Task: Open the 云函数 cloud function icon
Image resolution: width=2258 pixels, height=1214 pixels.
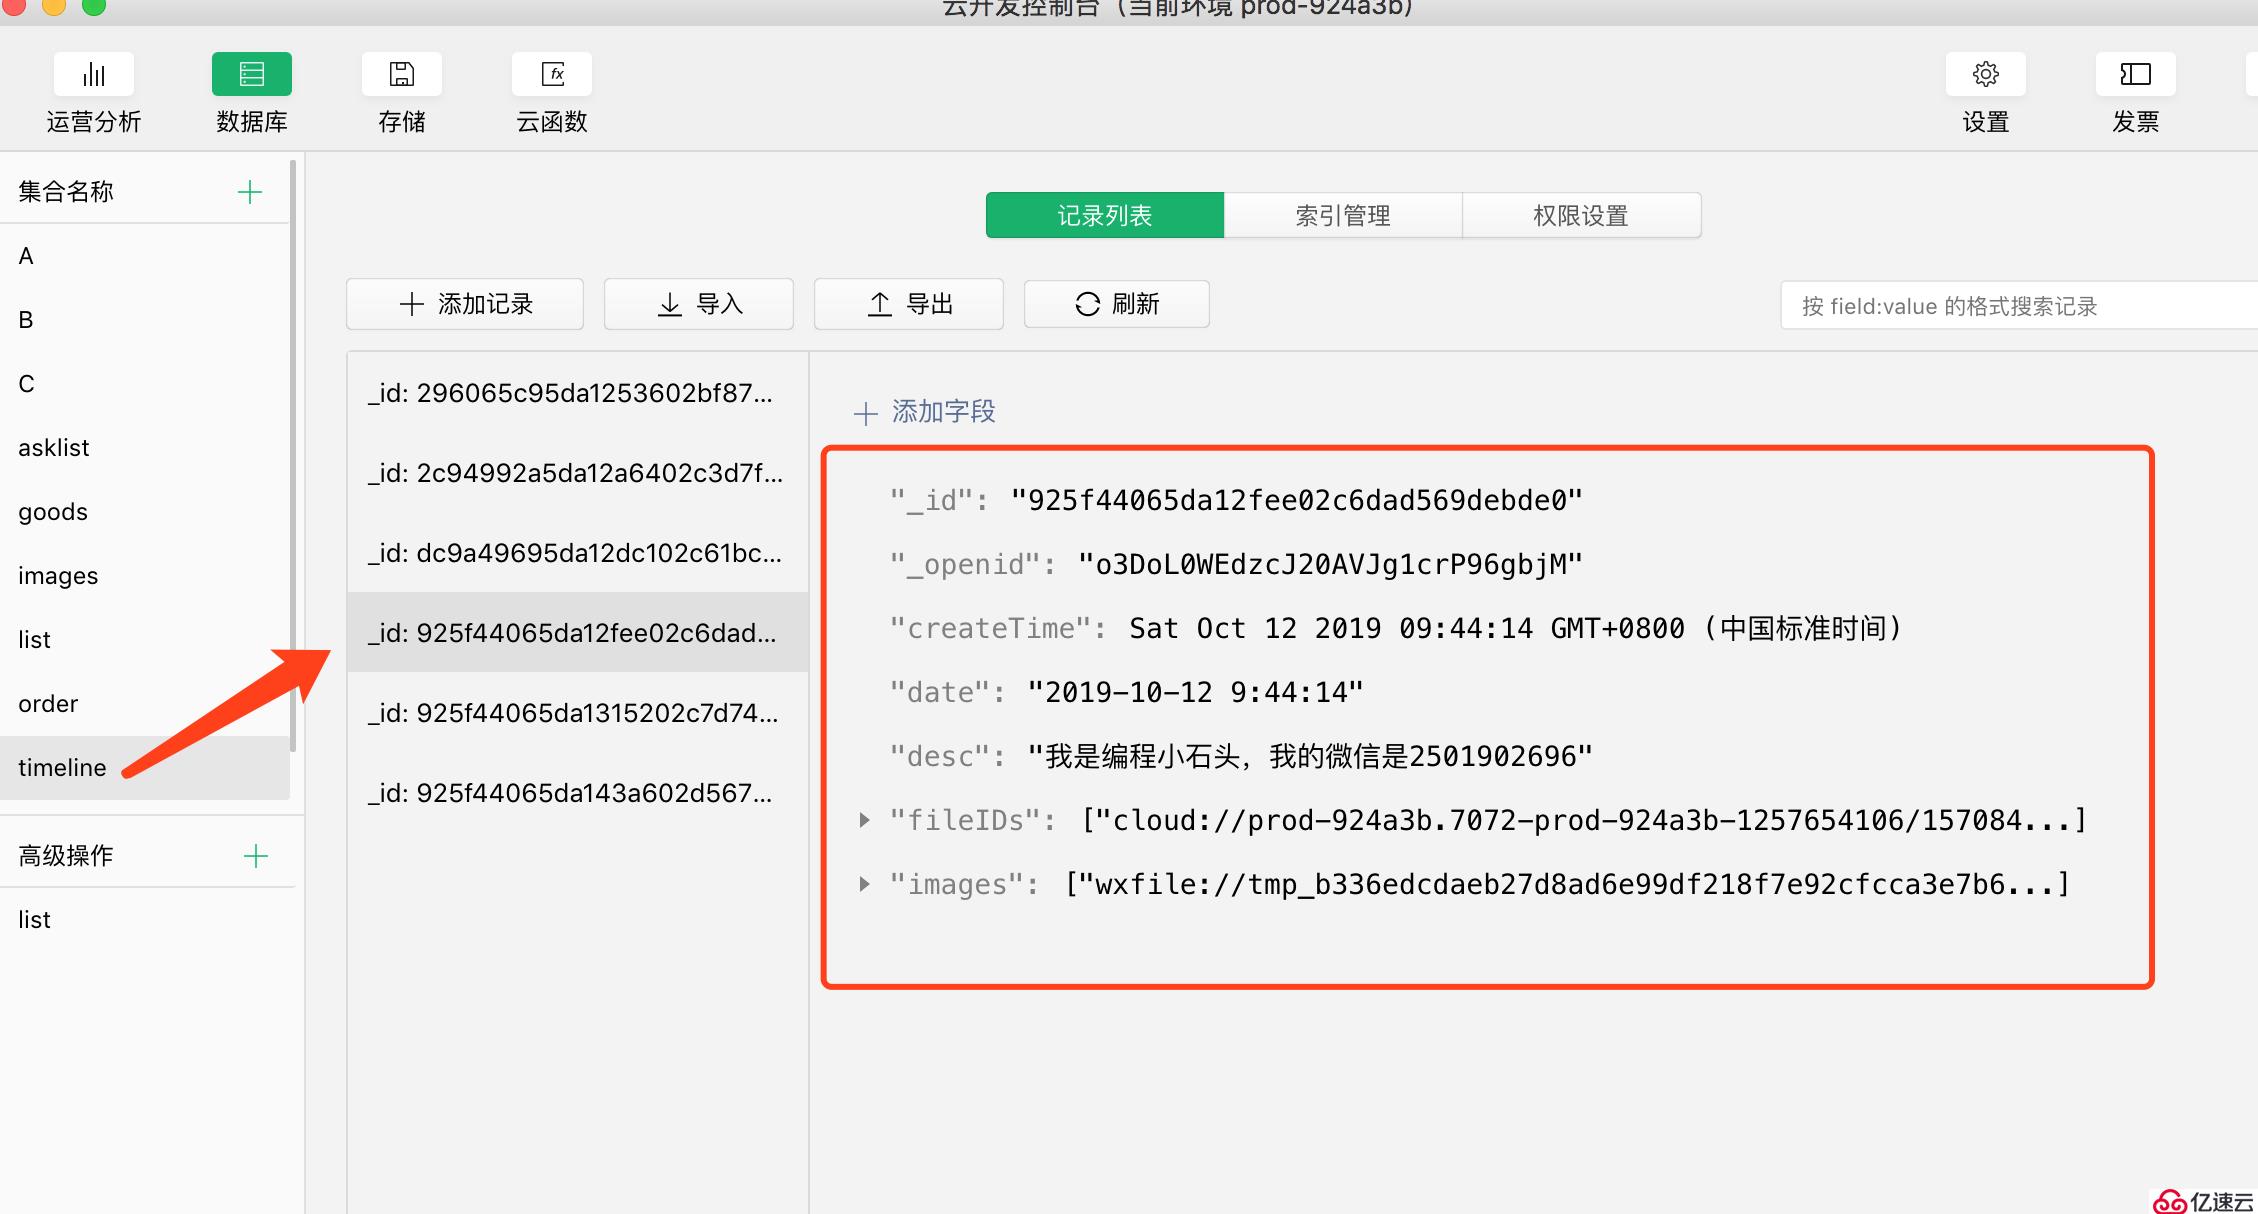Action: tap(552, 74)
